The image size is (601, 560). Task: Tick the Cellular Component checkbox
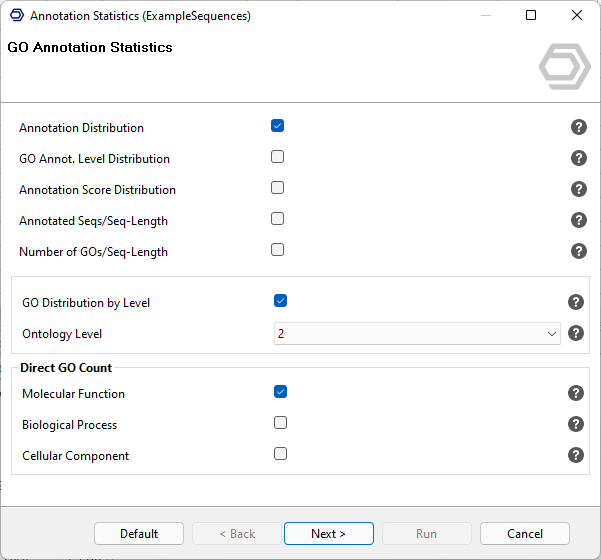(x=280, y=454)
